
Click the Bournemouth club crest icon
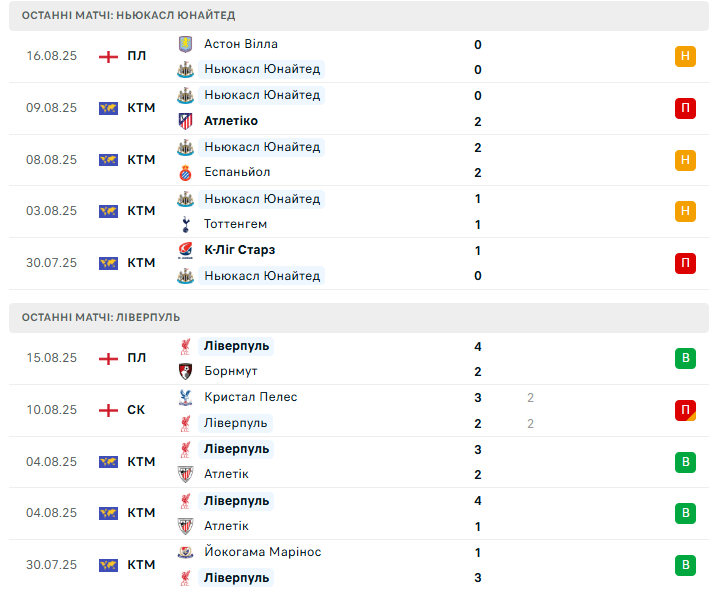[184, 371]
